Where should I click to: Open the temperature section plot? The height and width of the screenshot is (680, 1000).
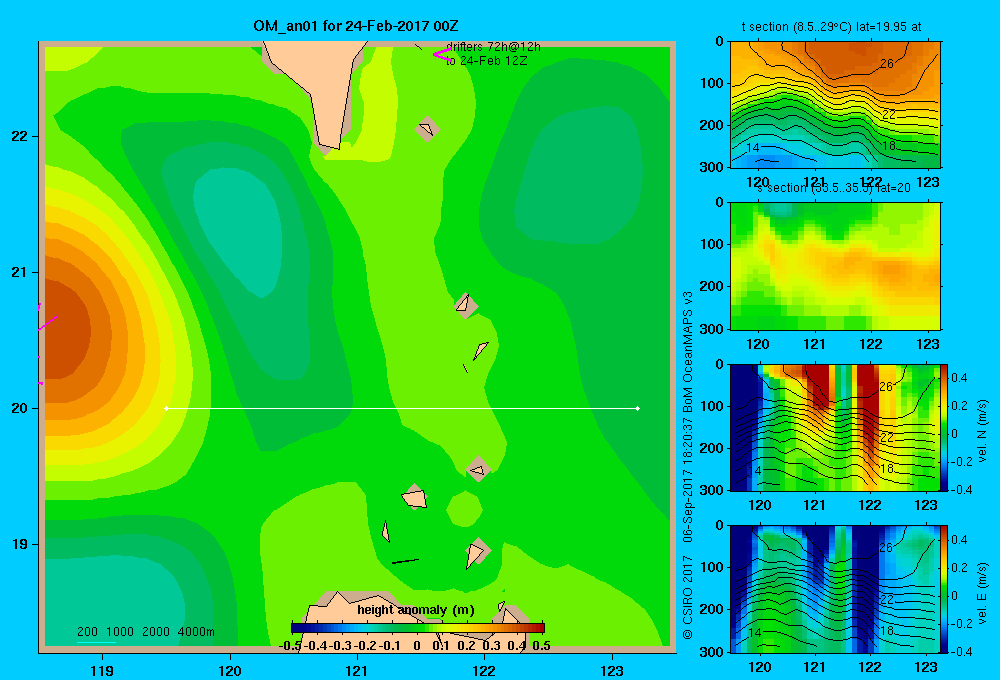[835, 105]
